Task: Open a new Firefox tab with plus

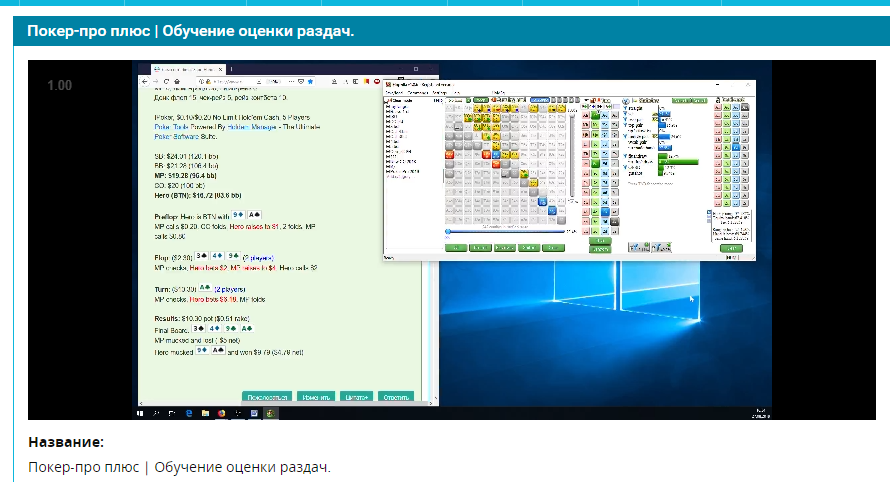Action: (x=232, y=69)
